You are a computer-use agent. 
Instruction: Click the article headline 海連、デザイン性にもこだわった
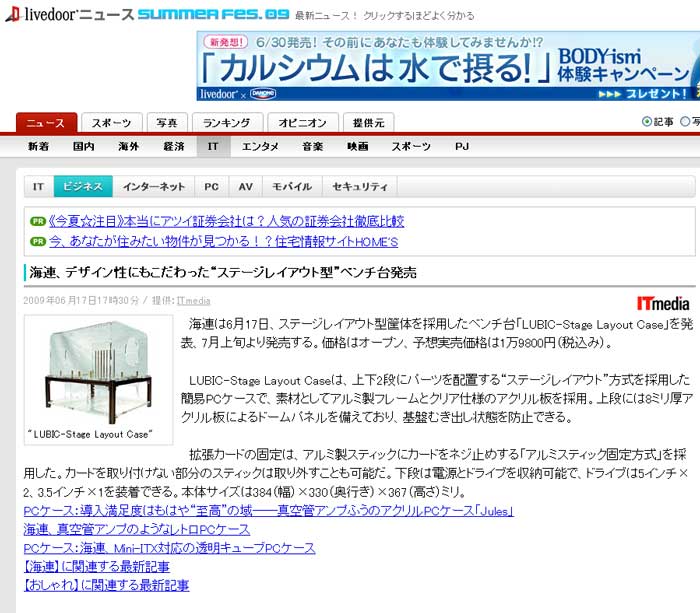tap(223, 272)
